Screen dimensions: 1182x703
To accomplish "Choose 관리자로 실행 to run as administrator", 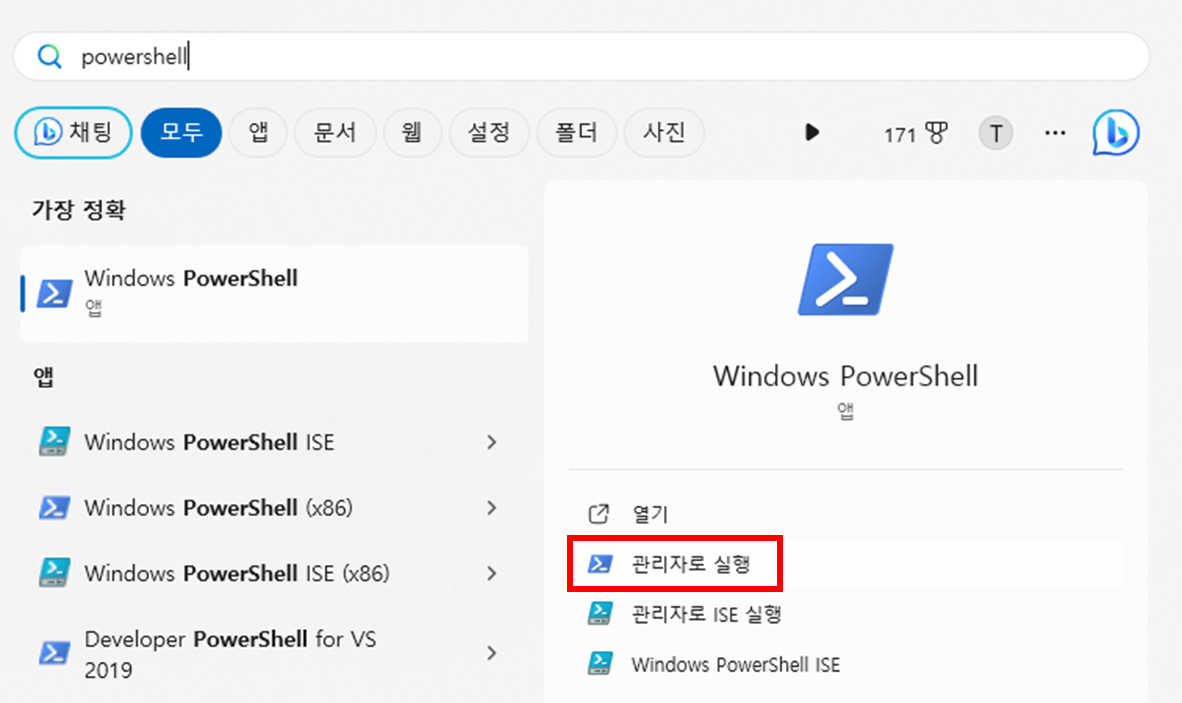I will pos(845,564).
